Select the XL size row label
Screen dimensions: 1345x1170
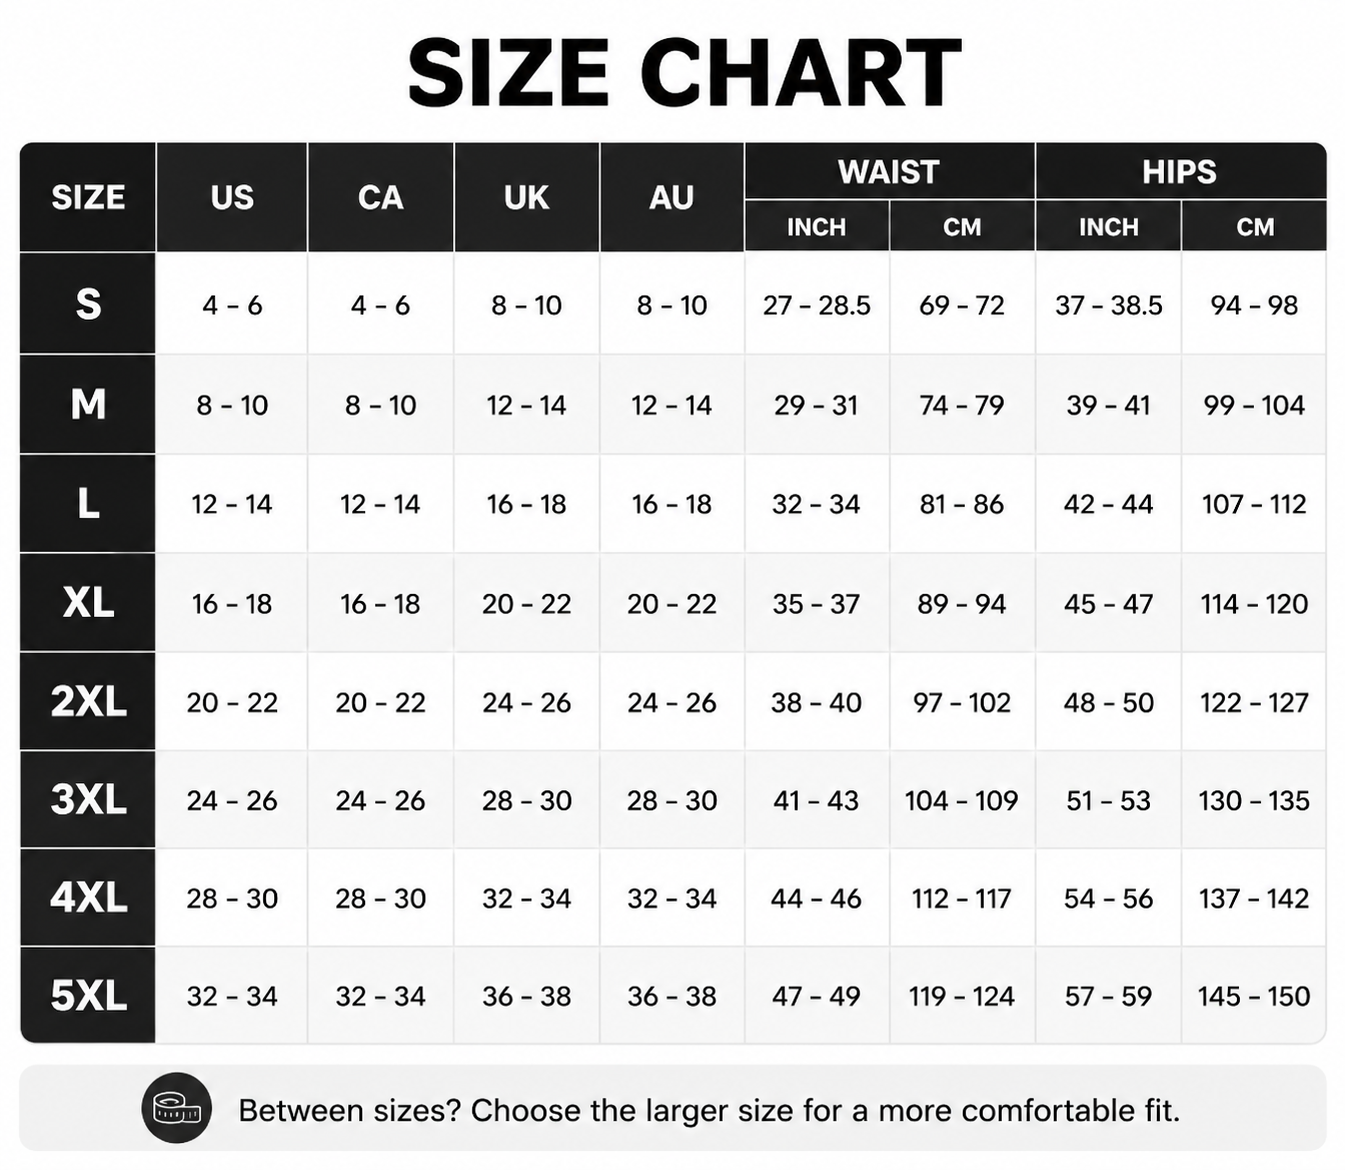(x=88, y=602)
